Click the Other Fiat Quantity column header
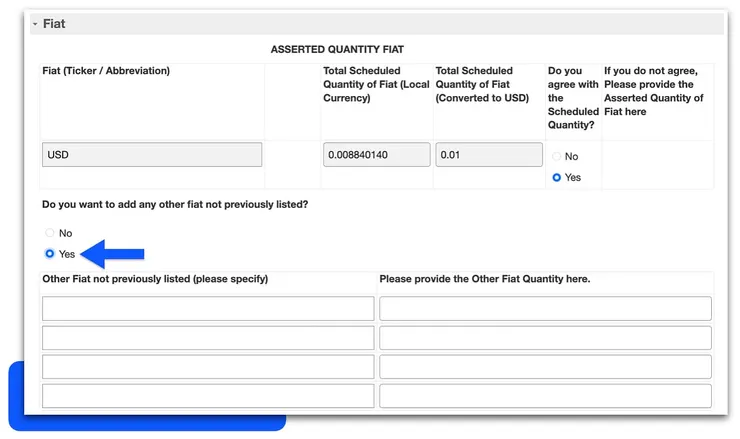This screenshot has width=740, height=439. click(485, 279)
